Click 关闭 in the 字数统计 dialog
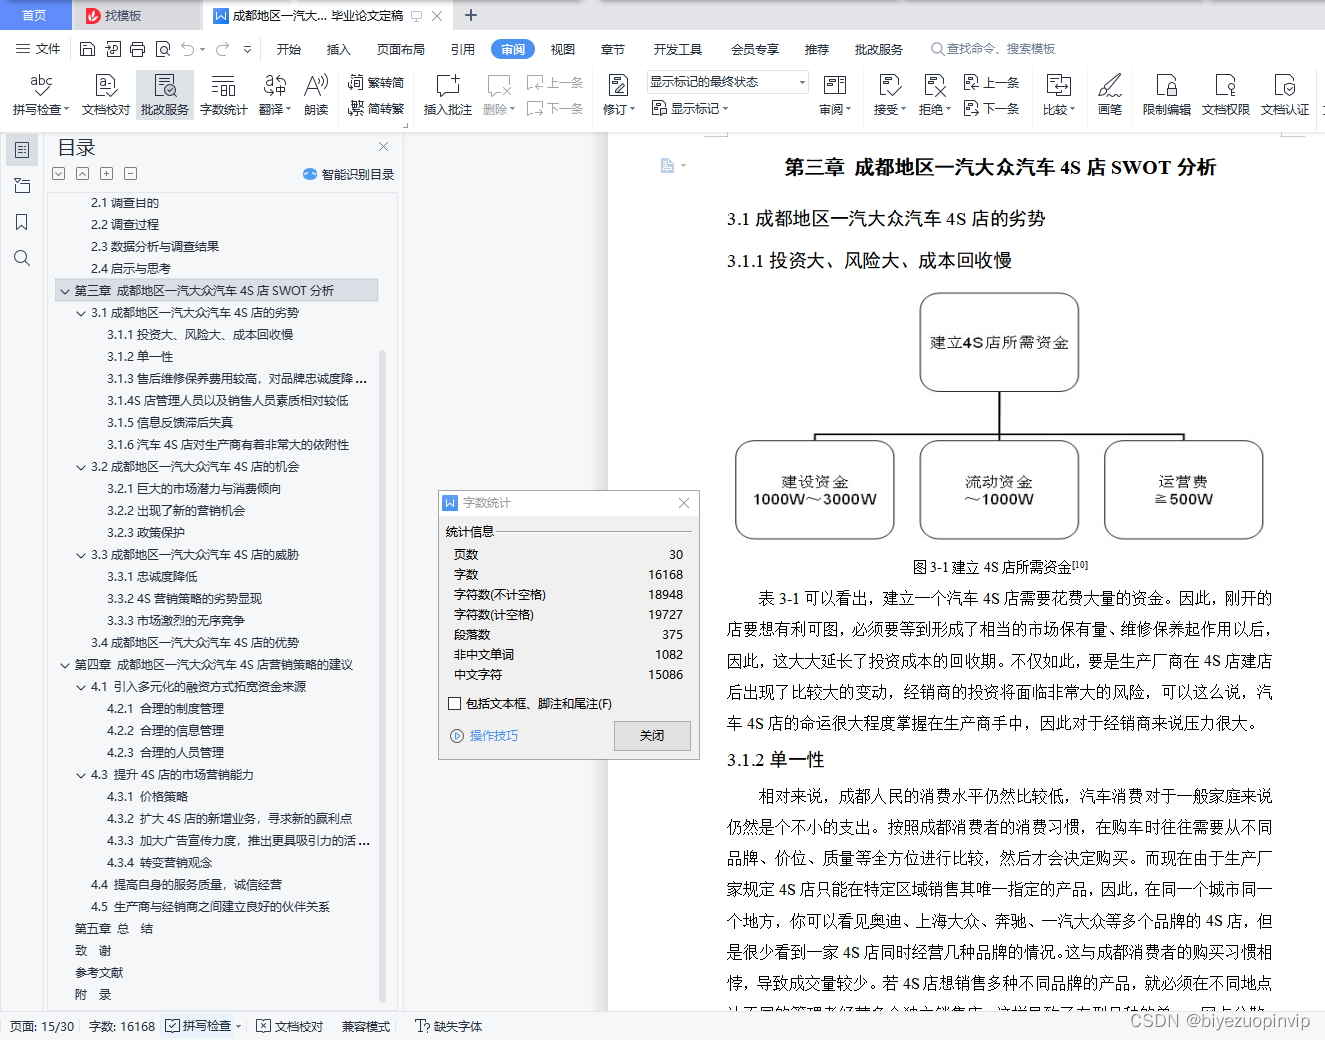Viewport: 1325px width, 1040px height. point(652,735)
